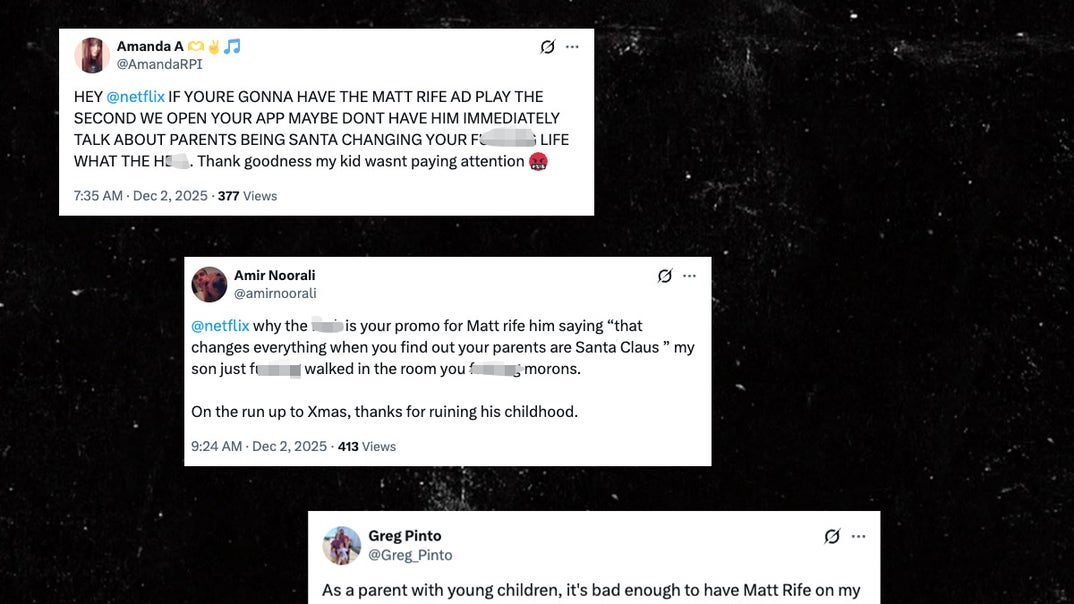Click the Amir Noorali display name

(275, 275)
